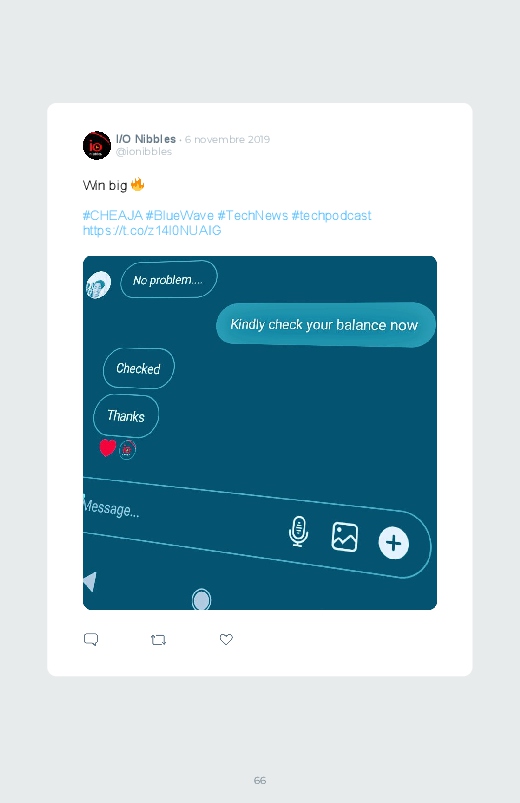Click the 'Kindly check your balance now' bubble

click(326, 325)
